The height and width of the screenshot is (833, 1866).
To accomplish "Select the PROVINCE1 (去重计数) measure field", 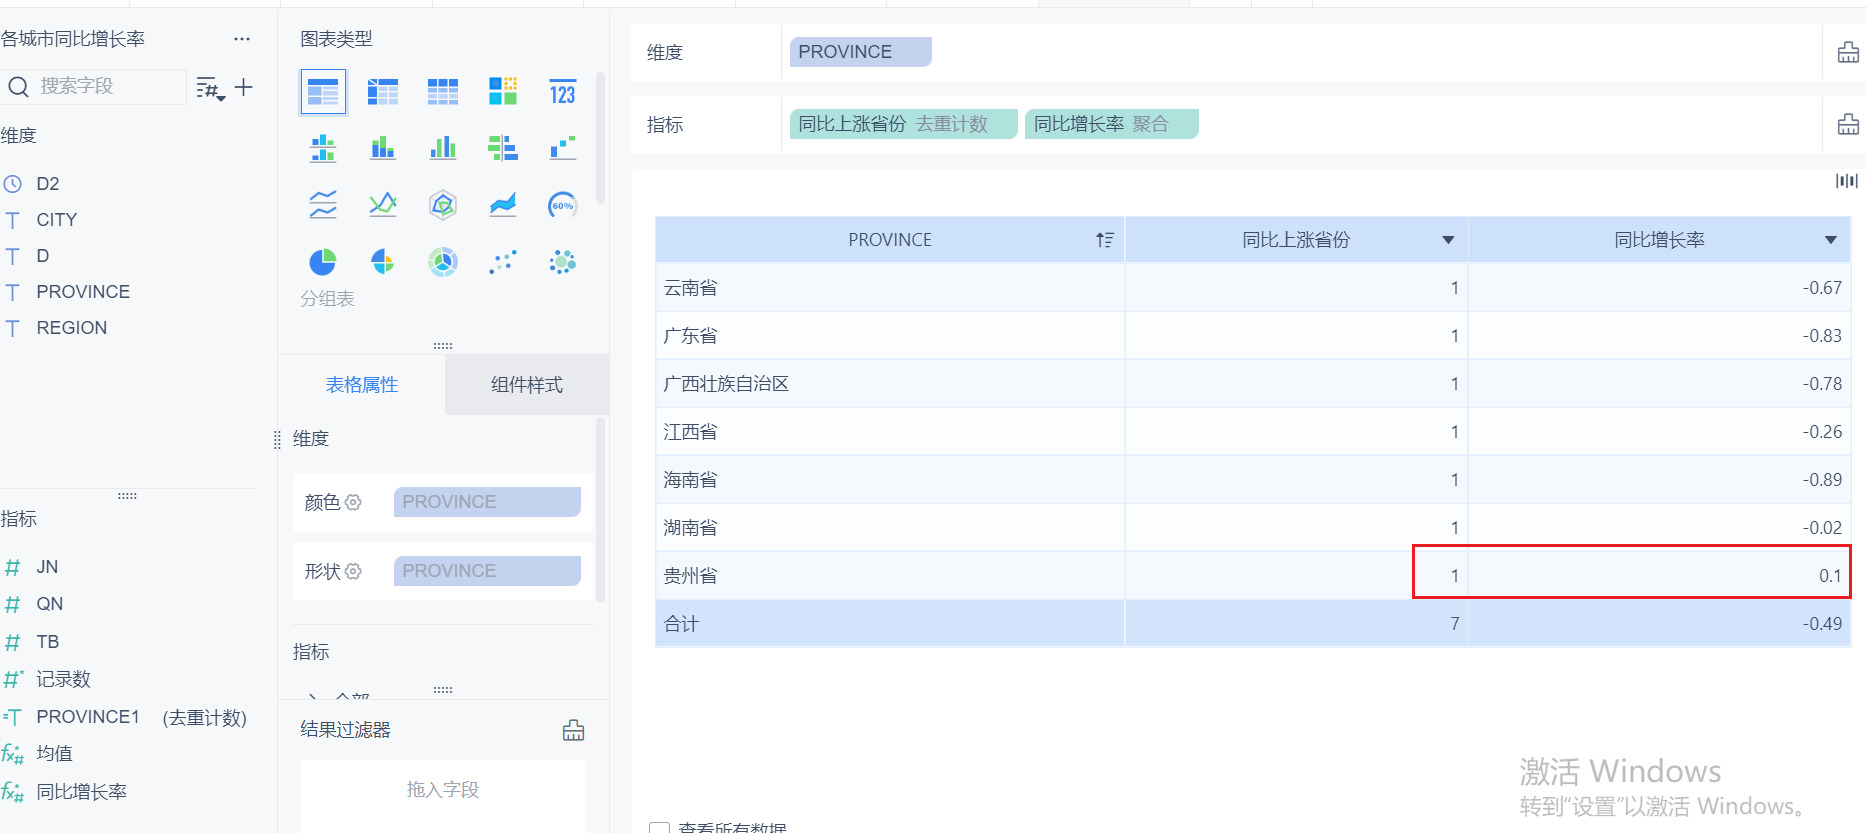I will (141, 717).
